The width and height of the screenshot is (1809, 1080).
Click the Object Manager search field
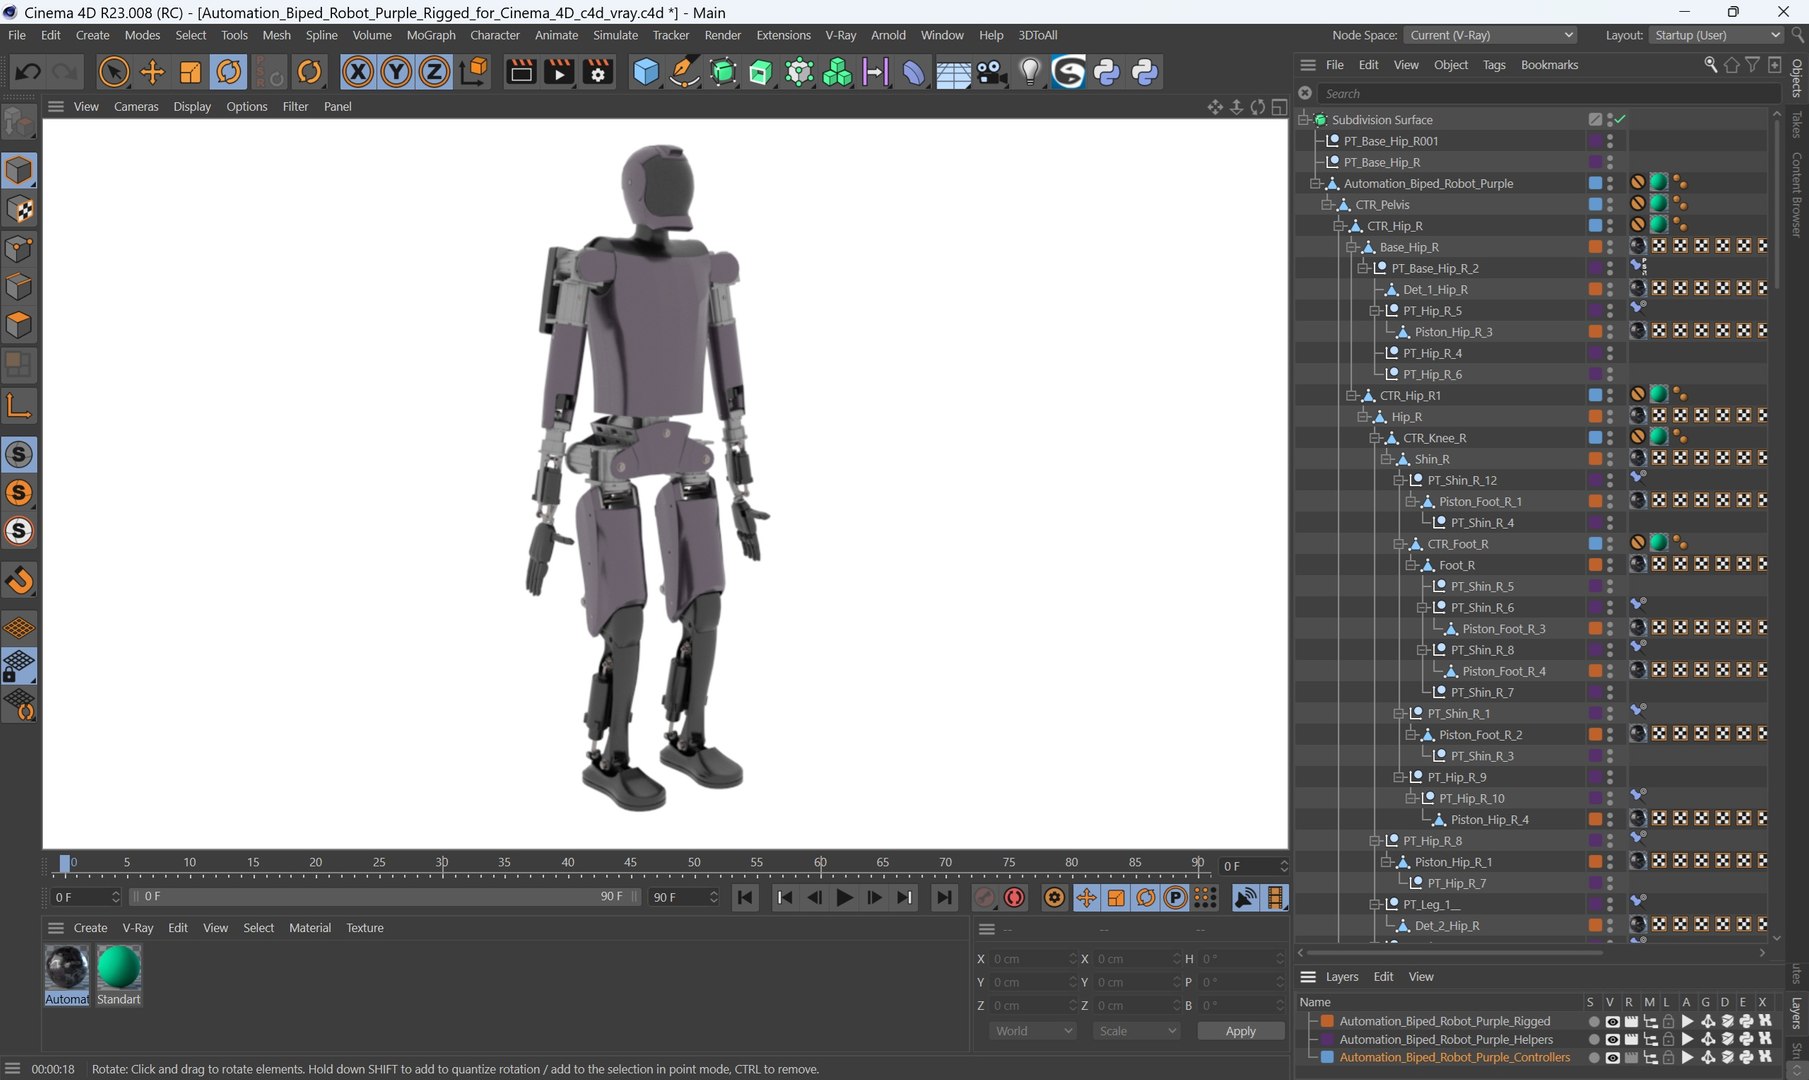[x=1547, y=94]
